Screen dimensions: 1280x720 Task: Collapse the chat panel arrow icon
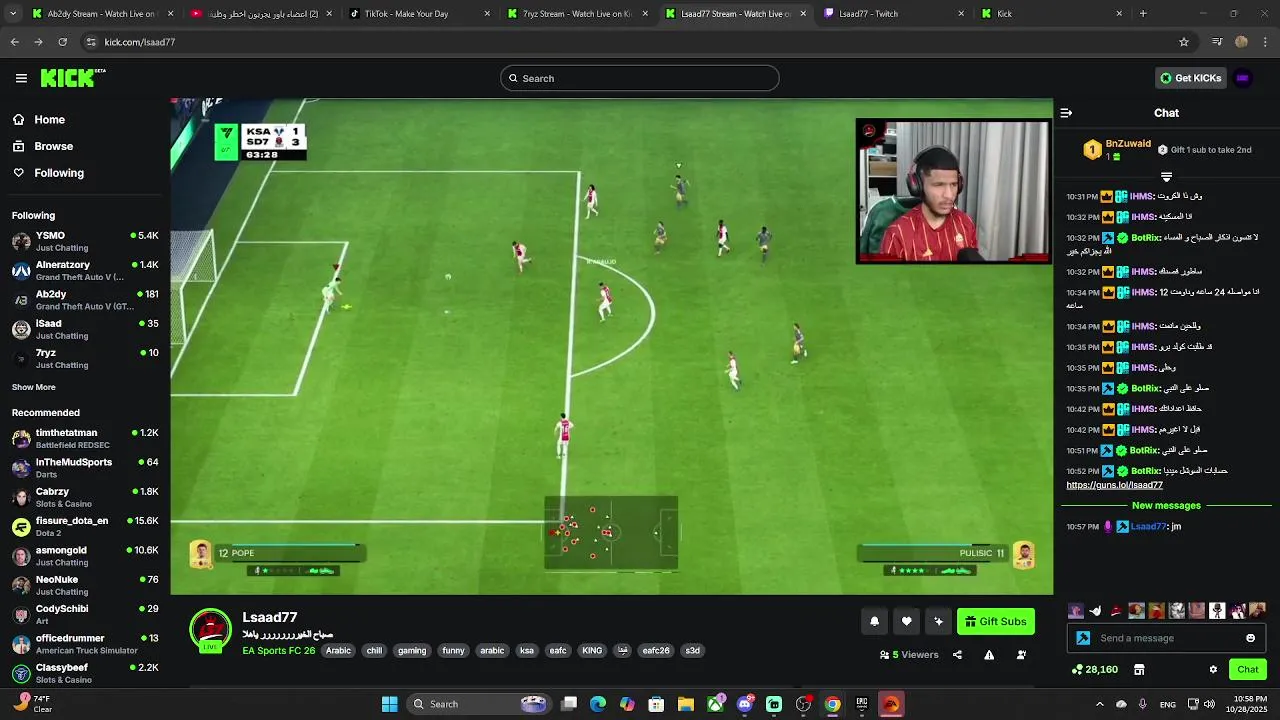click(x=1066, y=113)
